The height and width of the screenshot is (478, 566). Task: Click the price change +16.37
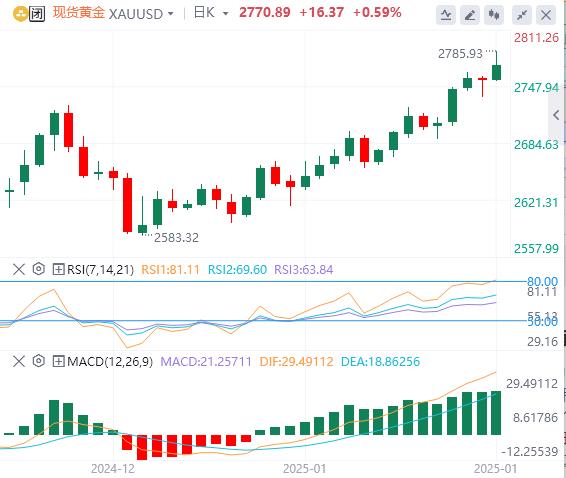pos(321,13)
